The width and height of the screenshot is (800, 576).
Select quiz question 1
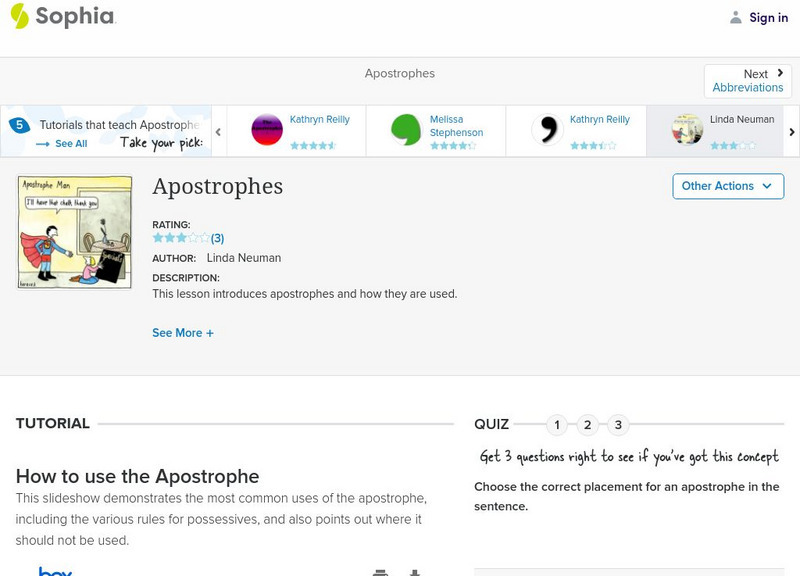557,425
